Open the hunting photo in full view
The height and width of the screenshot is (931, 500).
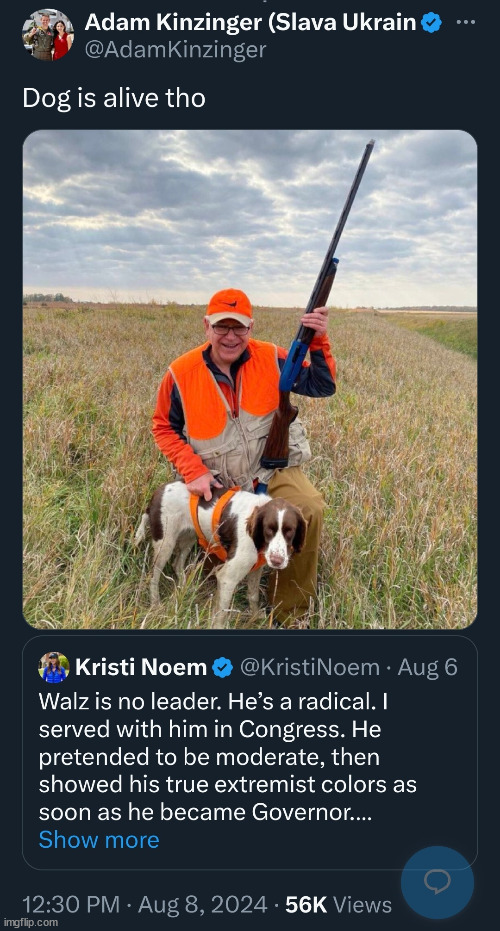250,379
